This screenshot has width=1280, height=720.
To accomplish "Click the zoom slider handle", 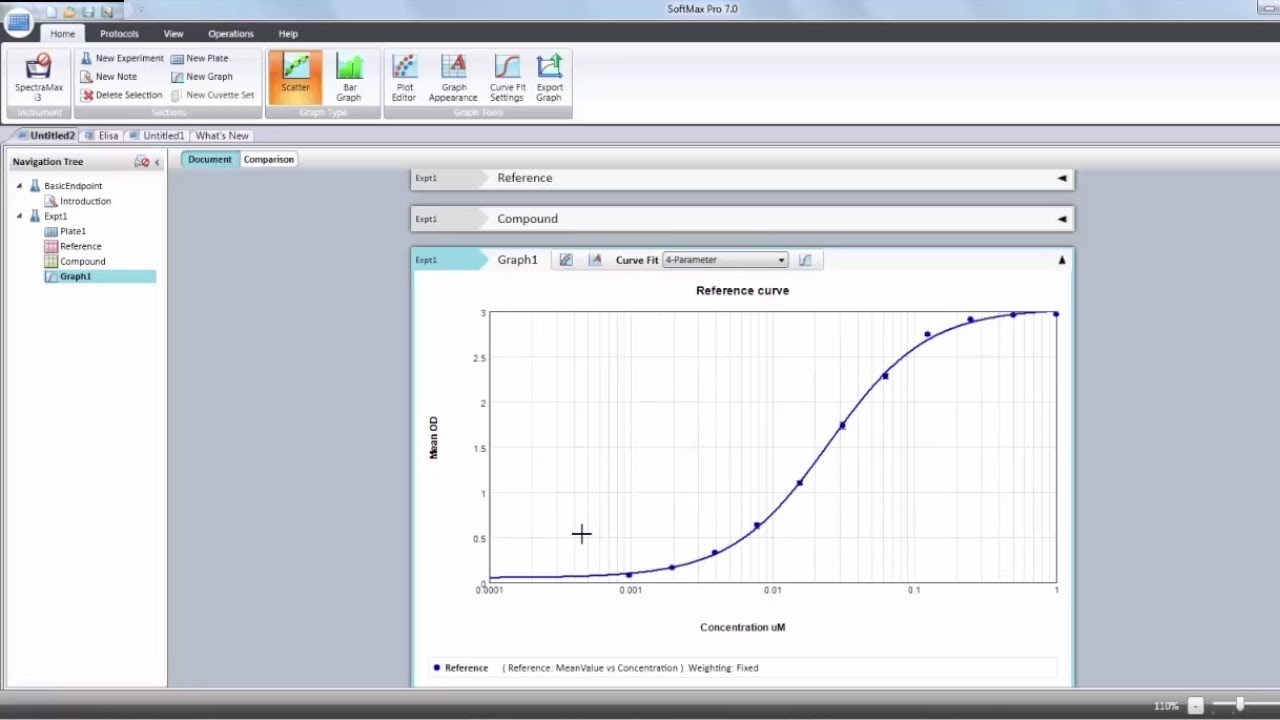I will click(1240, 705).
